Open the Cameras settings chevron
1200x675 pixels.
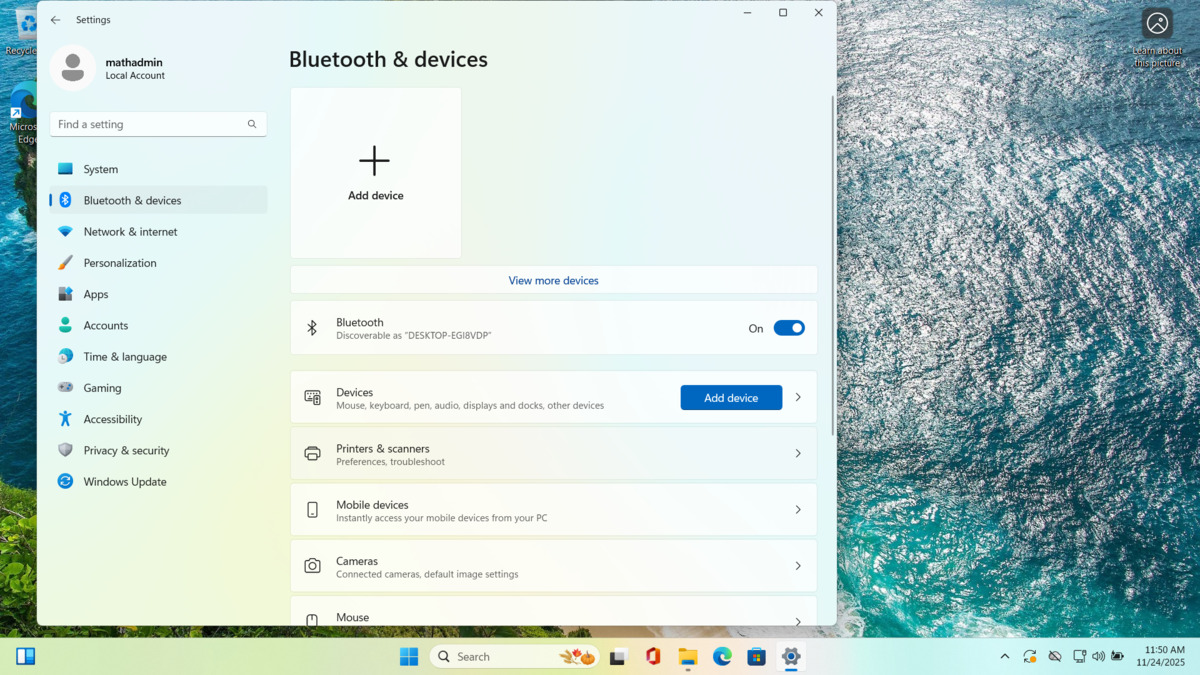[798, 566]
